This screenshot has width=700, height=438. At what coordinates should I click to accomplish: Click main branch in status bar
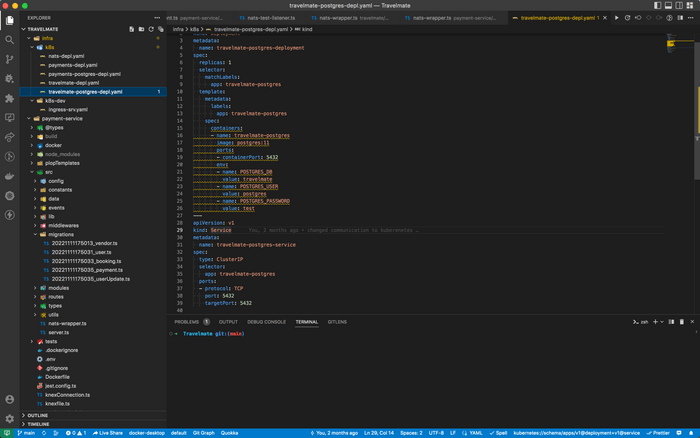(x=26, y=433)
